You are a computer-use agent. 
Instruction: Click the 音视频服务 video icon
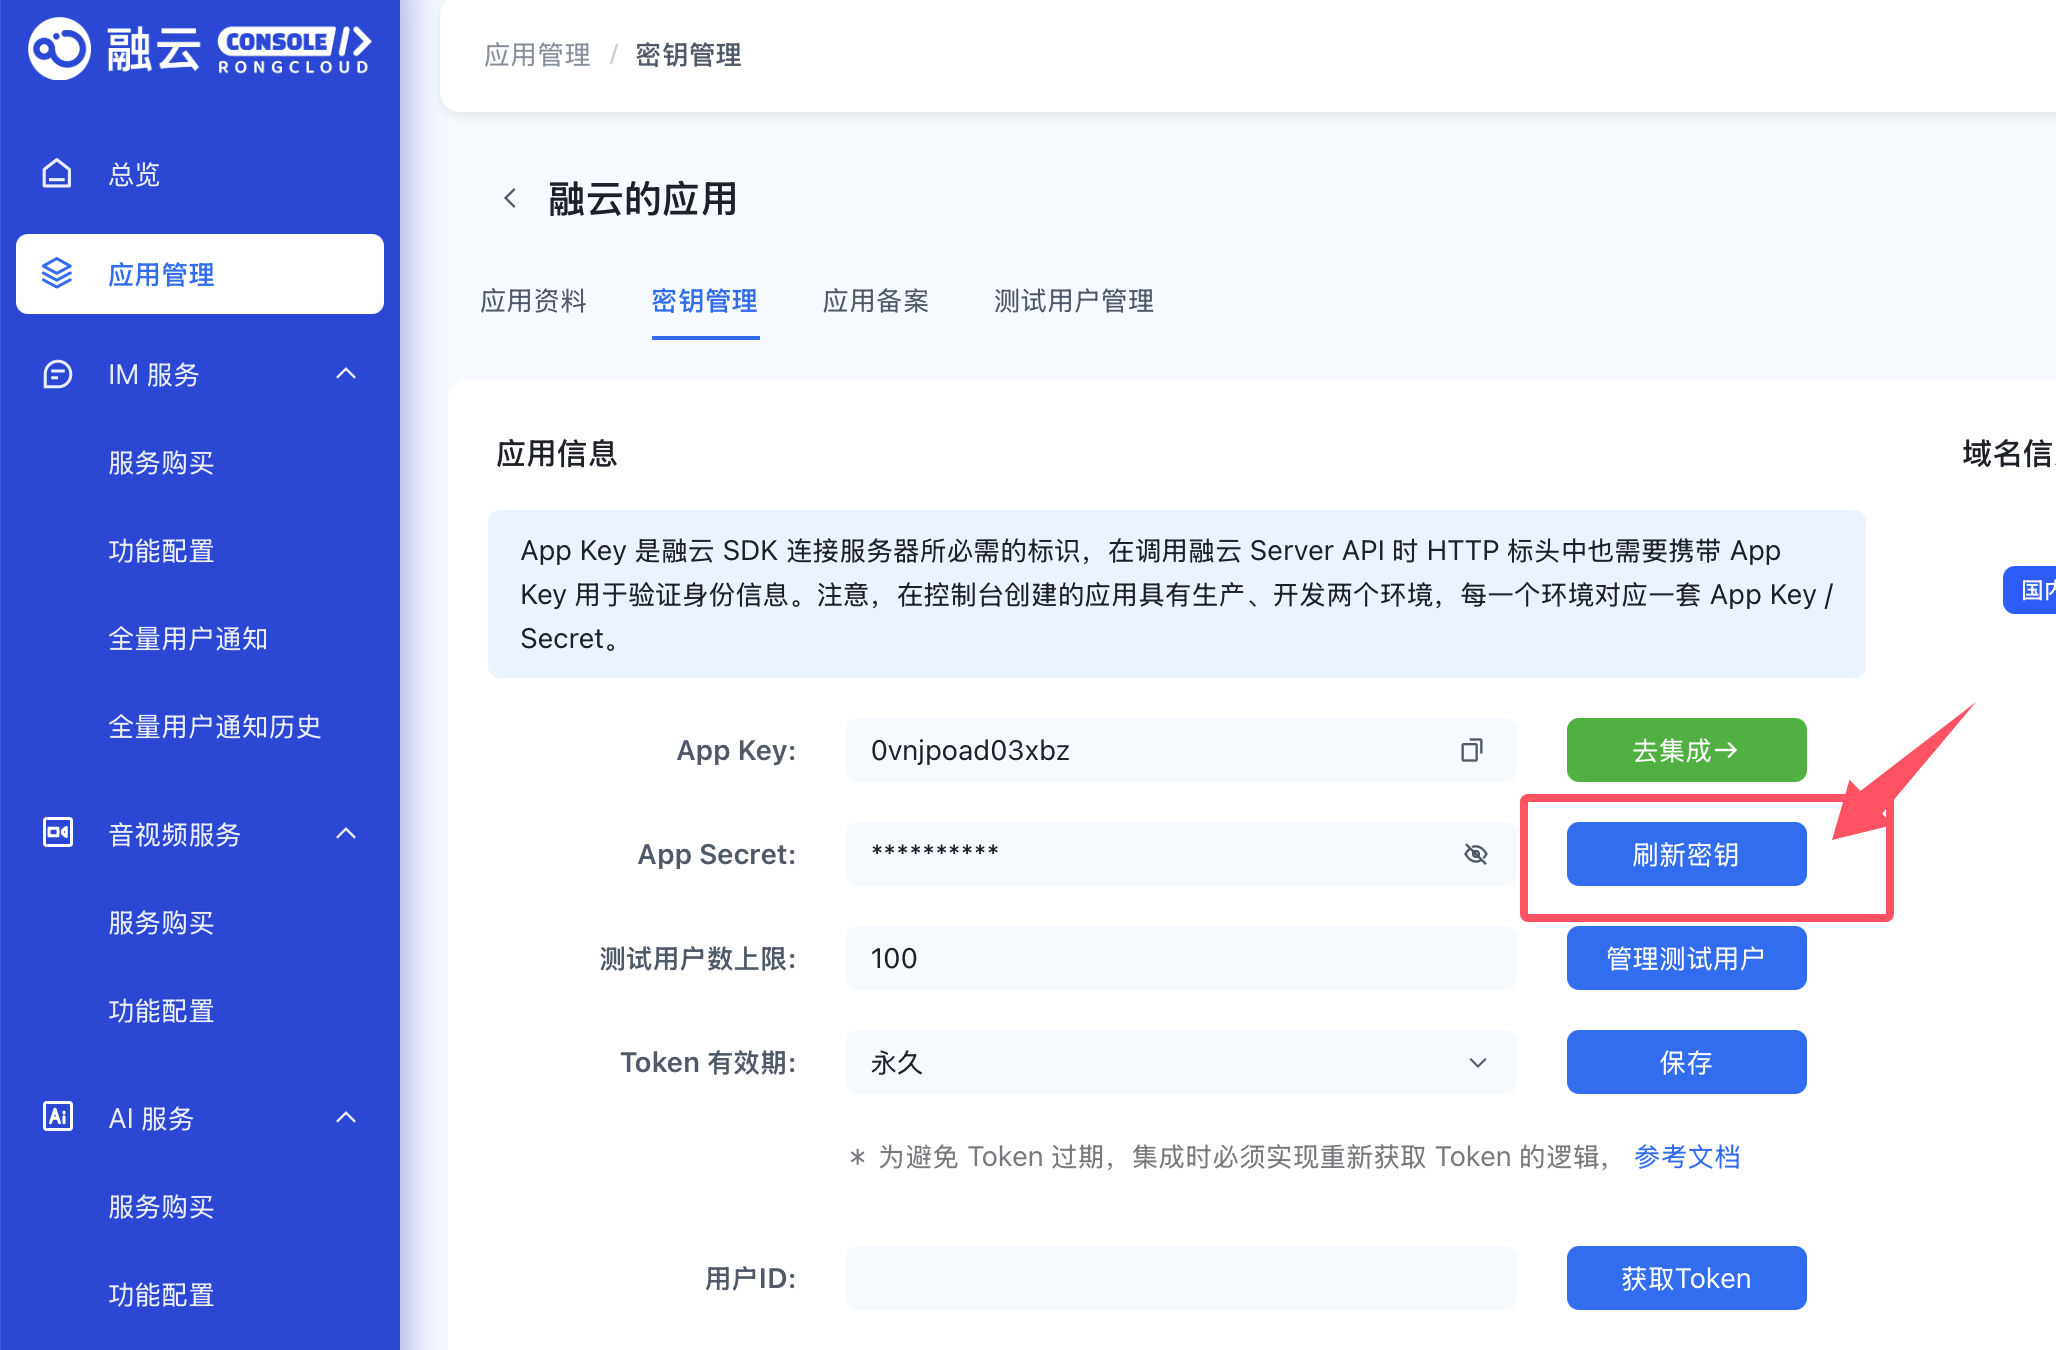click(x=57, y=833)
